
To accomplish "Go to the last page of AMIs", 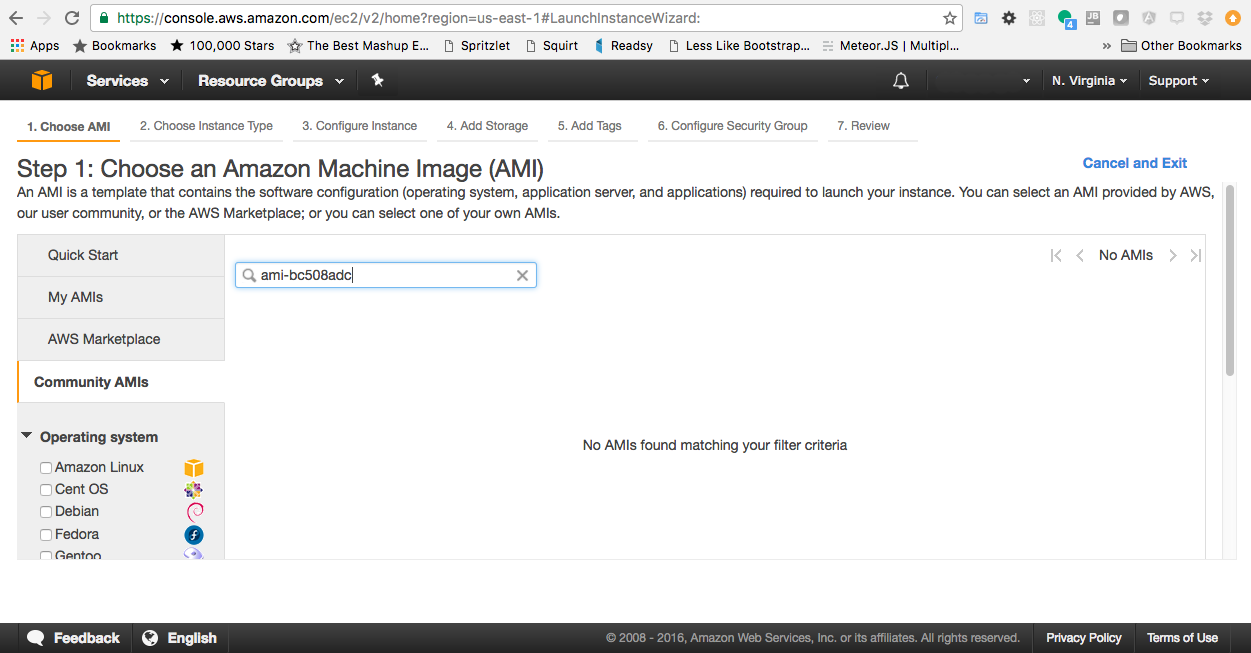I will point(1195,256).
